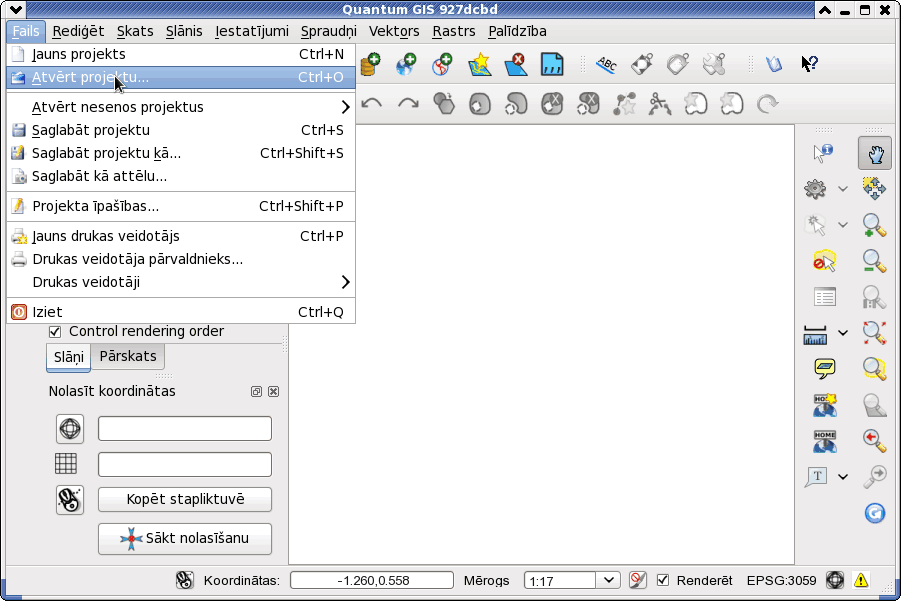Click the Koordinātas value field

[x=372, y=580]
